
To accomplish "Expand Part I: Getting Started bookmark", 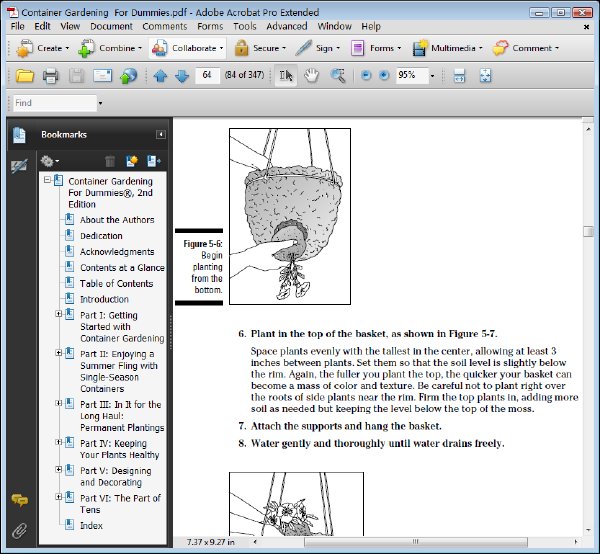I will click(59, 314).
